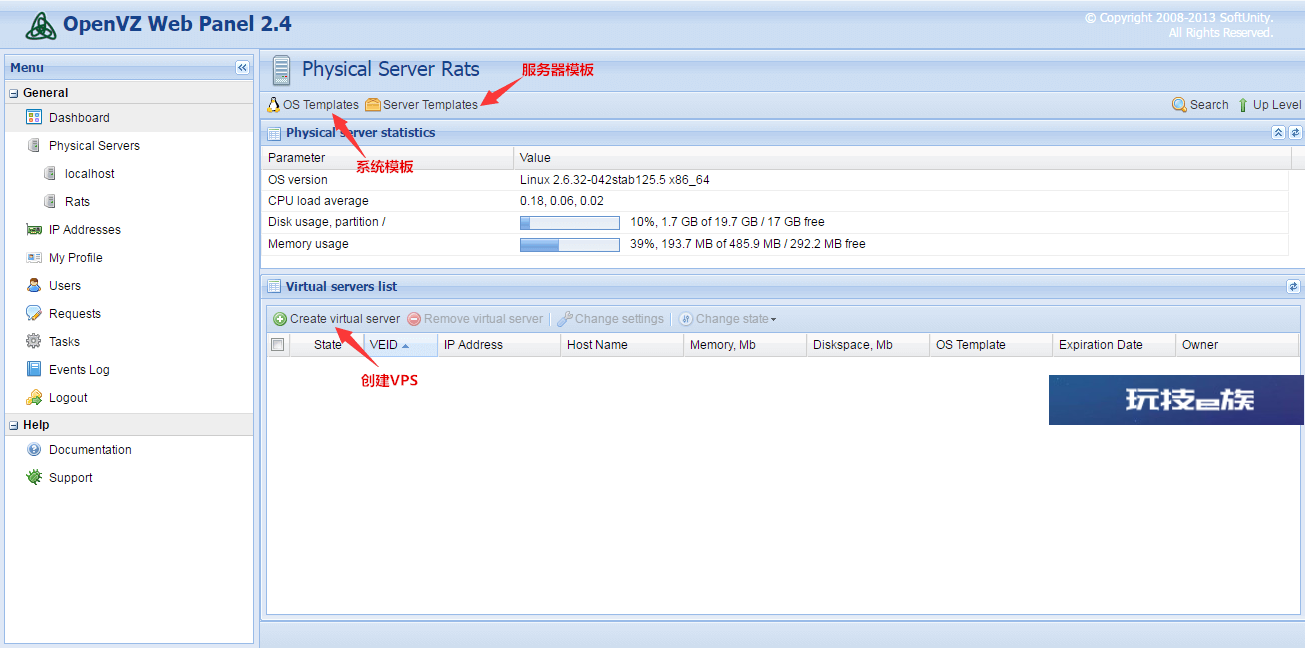Log out via the Logout menu item
The height and width of the screenshot is (648, 1305).
point(68,397)
